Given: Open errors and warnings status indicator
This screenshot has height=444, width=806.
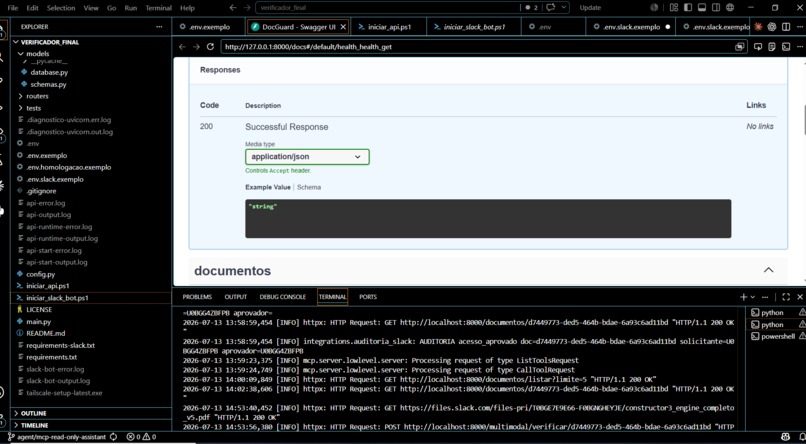Looking at the screenshot, I should click(x=141, y=437).
